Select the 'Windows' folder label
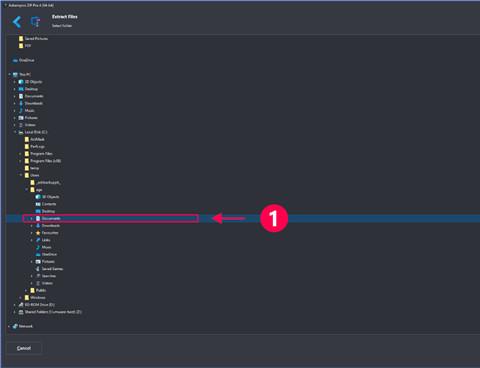Viewport: 480px width, 368px height. tap(38, 297)
